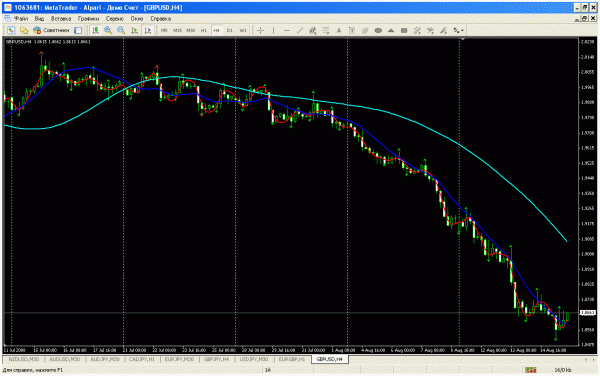Toggle the Советники expert advisors button
This screenshot has width=600, height=376.
[x=51, y=30]
